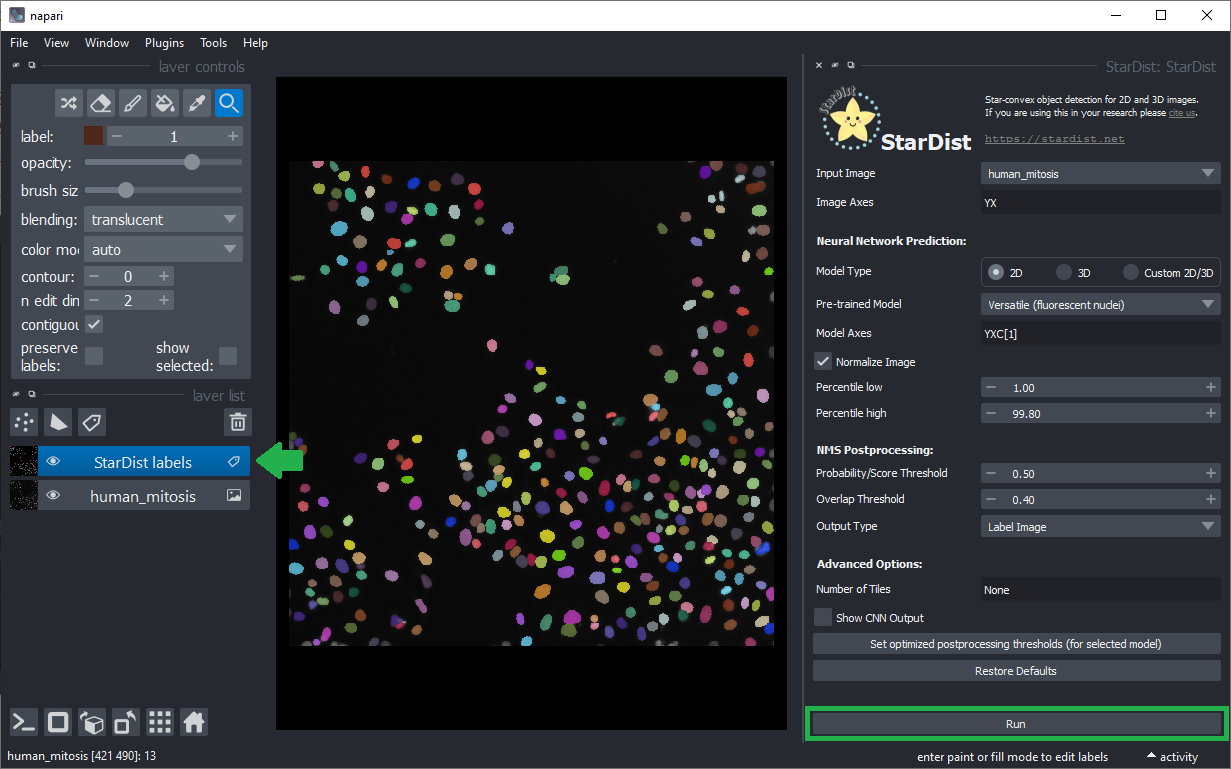
Task: Open the Tools menu
Action: point(213,43)
